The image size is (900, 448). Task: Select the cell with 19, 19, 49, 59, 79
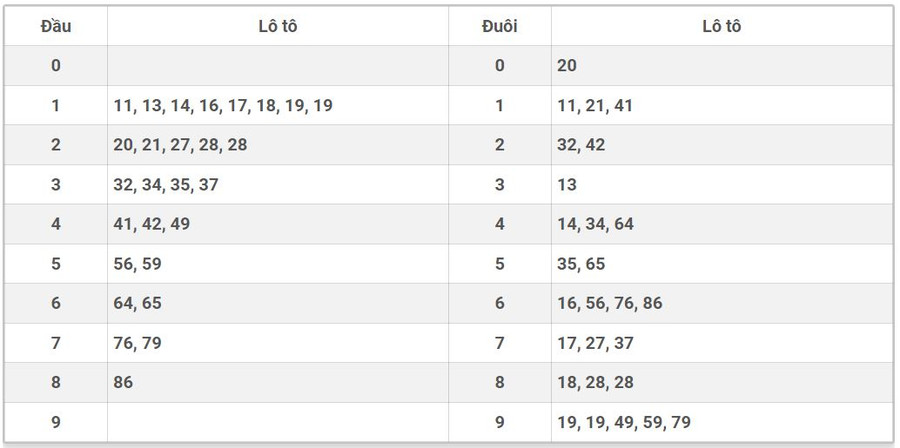pyautogui.click(x=624, y=422)
